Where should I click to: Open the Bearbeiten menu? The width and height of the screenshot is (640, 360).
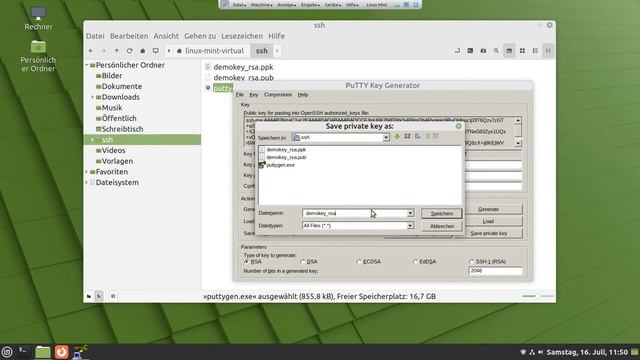coord(129,36)
